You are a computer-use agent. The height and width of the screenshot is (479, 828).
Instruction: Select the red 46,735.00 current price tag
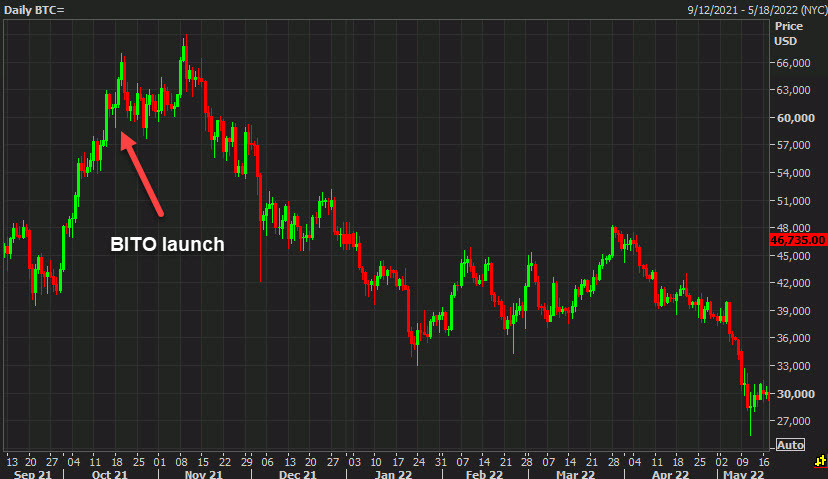click(798, 240)
